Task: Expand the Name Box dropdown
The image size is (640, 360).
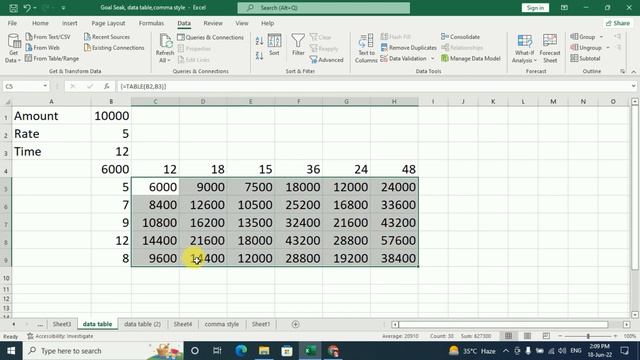Action: (45, 86)
